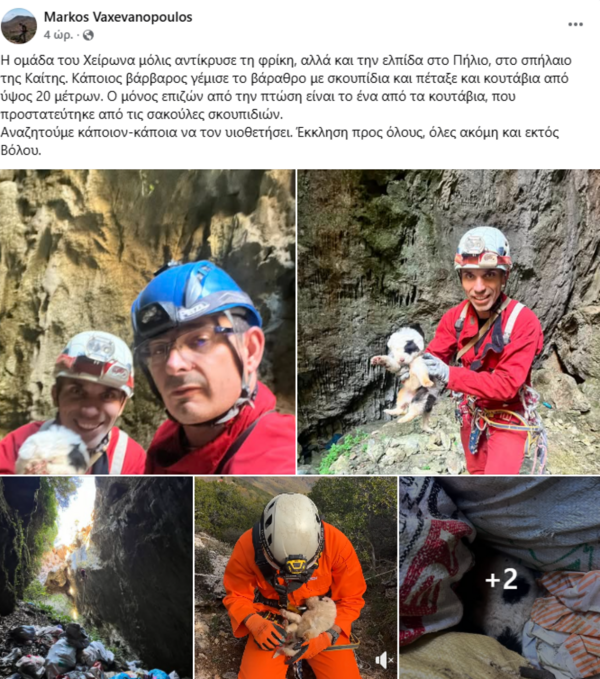Open the selfie with blue helmet photo
The image size is (600, 679).
[x=148, y=322]
